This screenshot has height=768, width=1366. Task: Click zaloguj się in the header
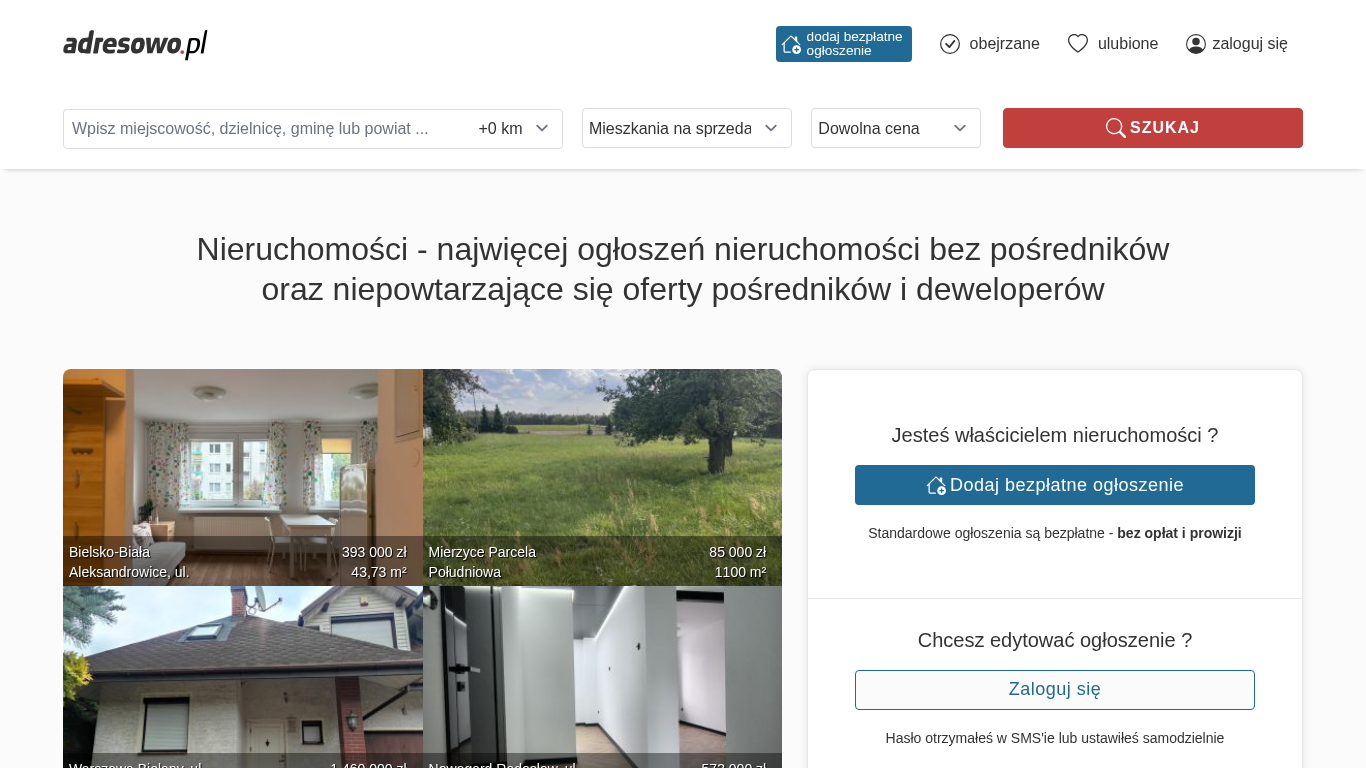1249,44
